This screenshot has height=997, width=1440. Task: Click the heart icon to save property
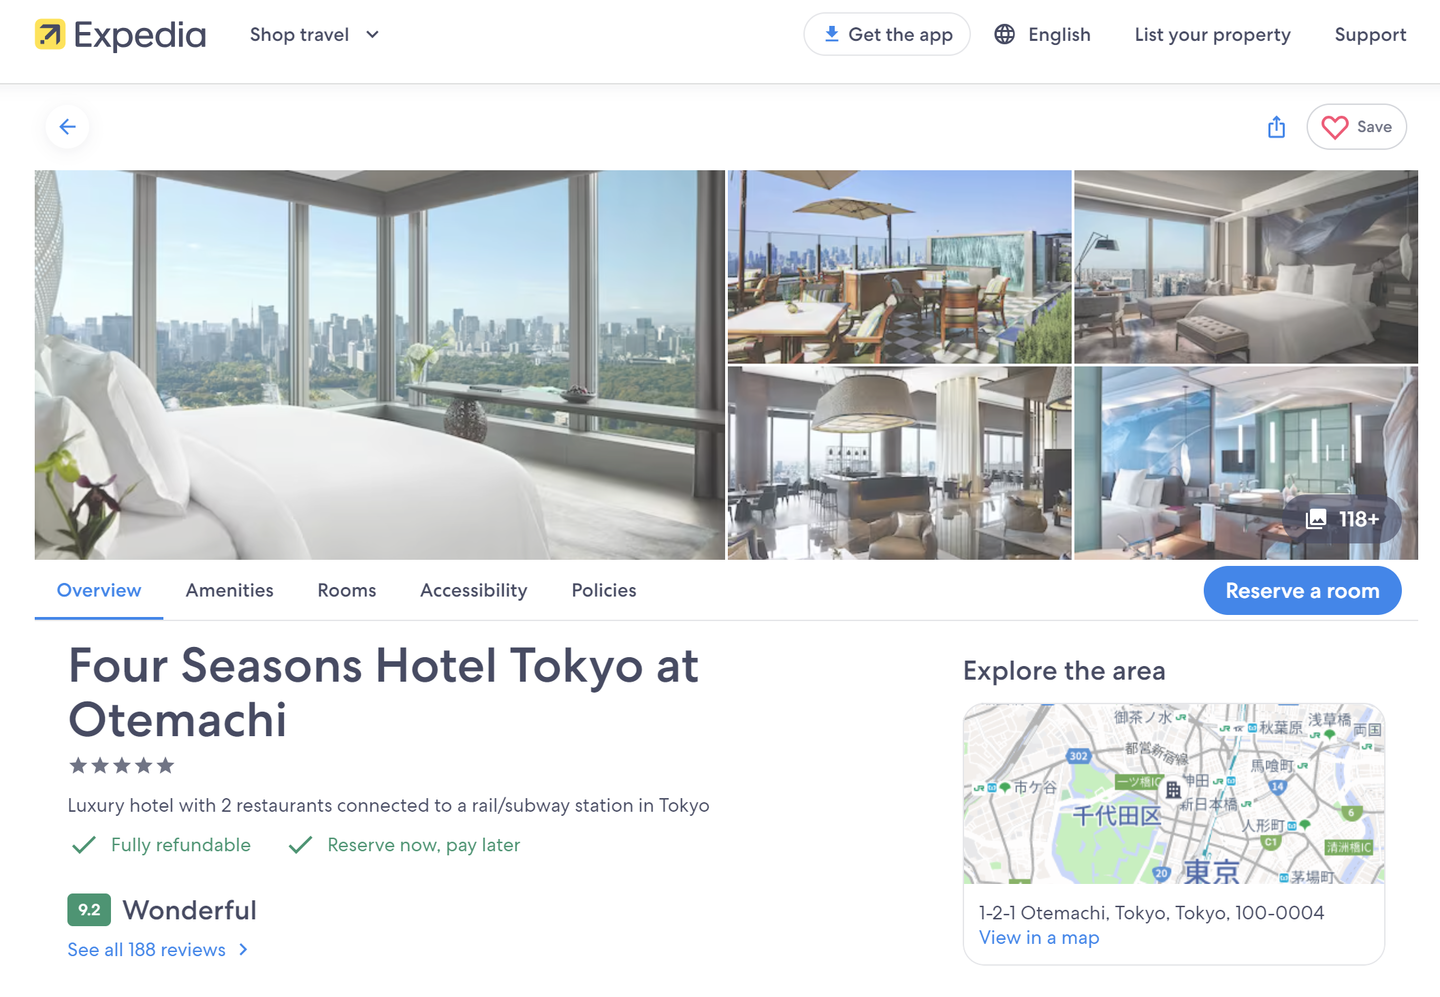(x=1334, y=127)
